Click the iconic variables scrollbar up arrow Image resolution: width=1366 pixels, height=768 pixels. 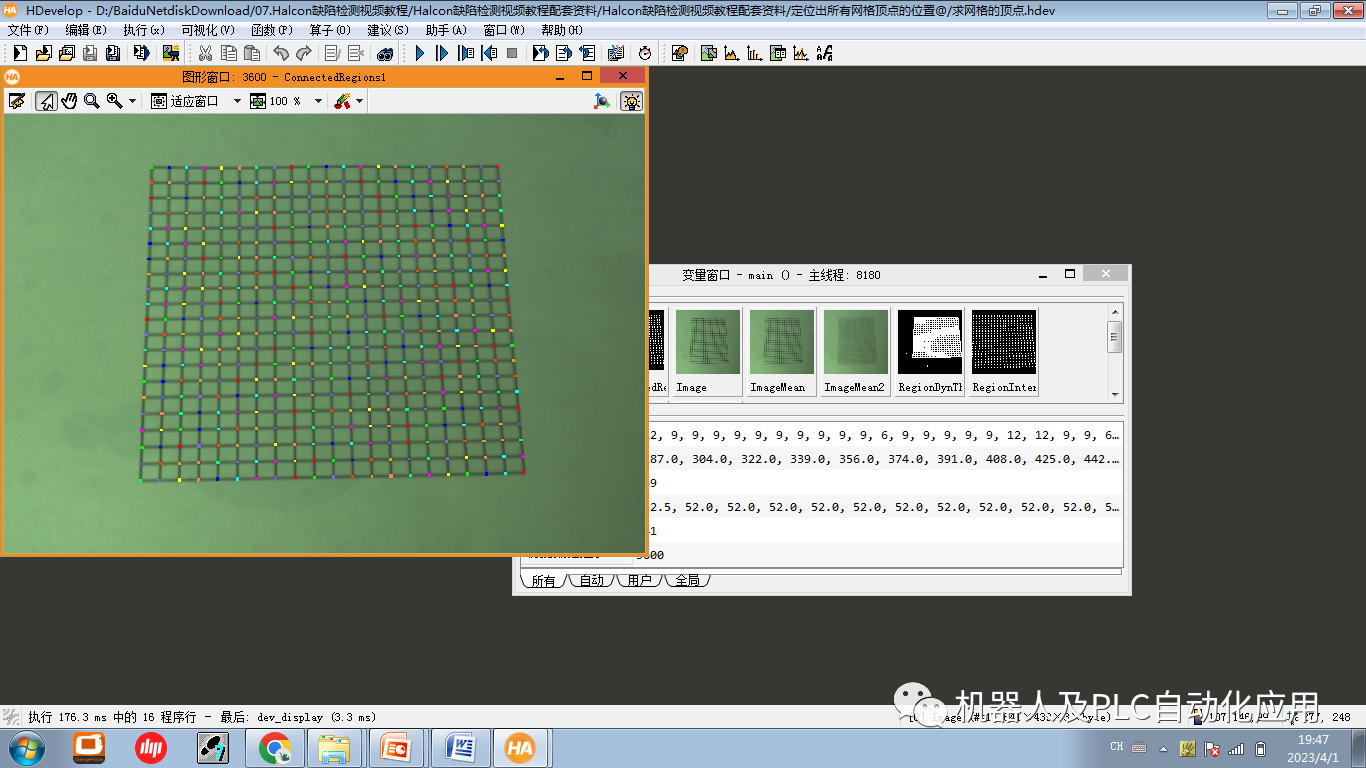(1115, 310)
